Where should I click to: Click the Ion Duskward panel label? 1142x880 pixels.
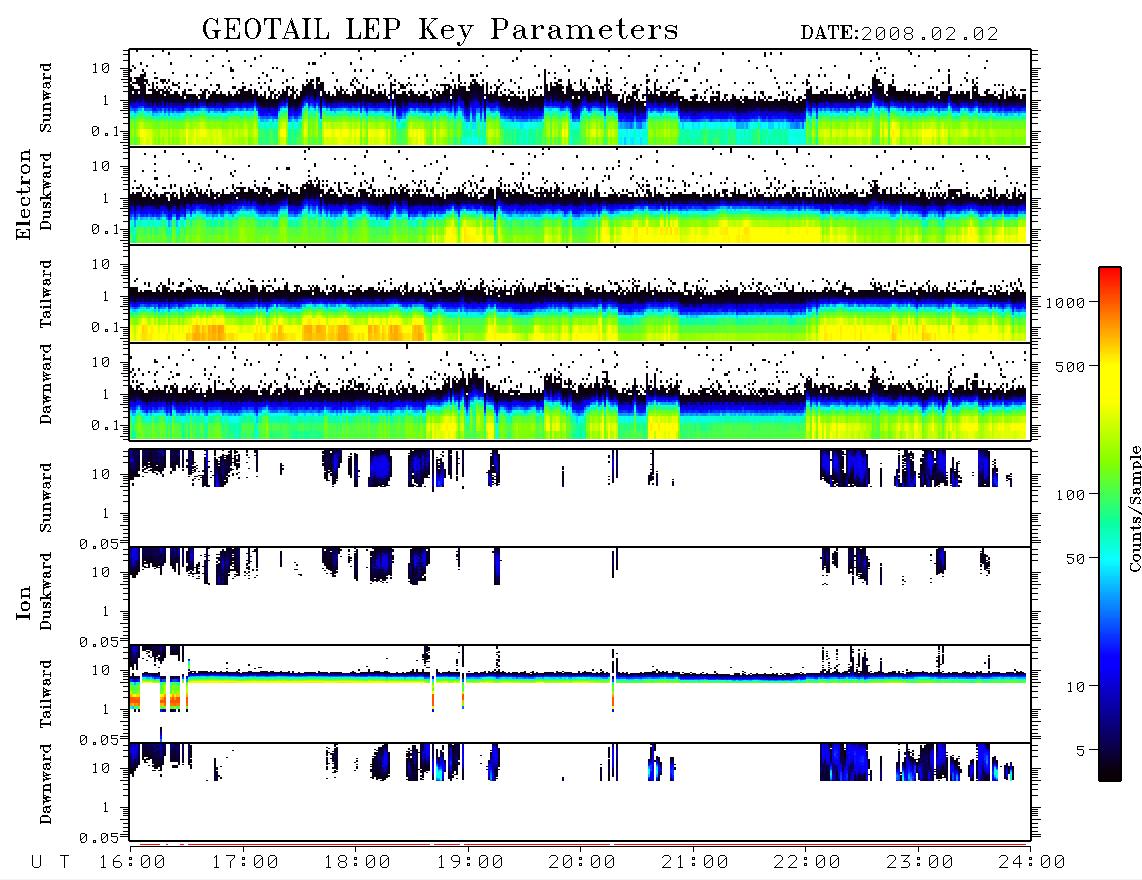click(x=46, y=592)
